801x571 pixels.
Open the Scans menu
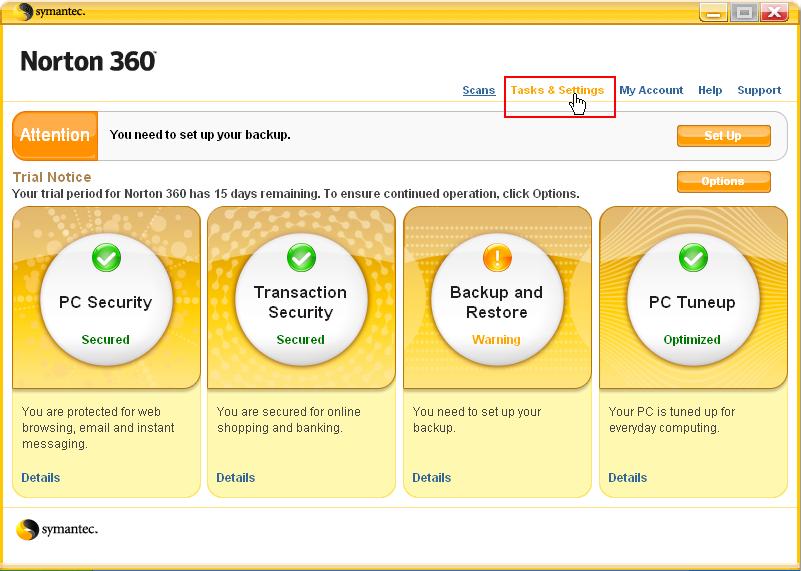point(479,90)
